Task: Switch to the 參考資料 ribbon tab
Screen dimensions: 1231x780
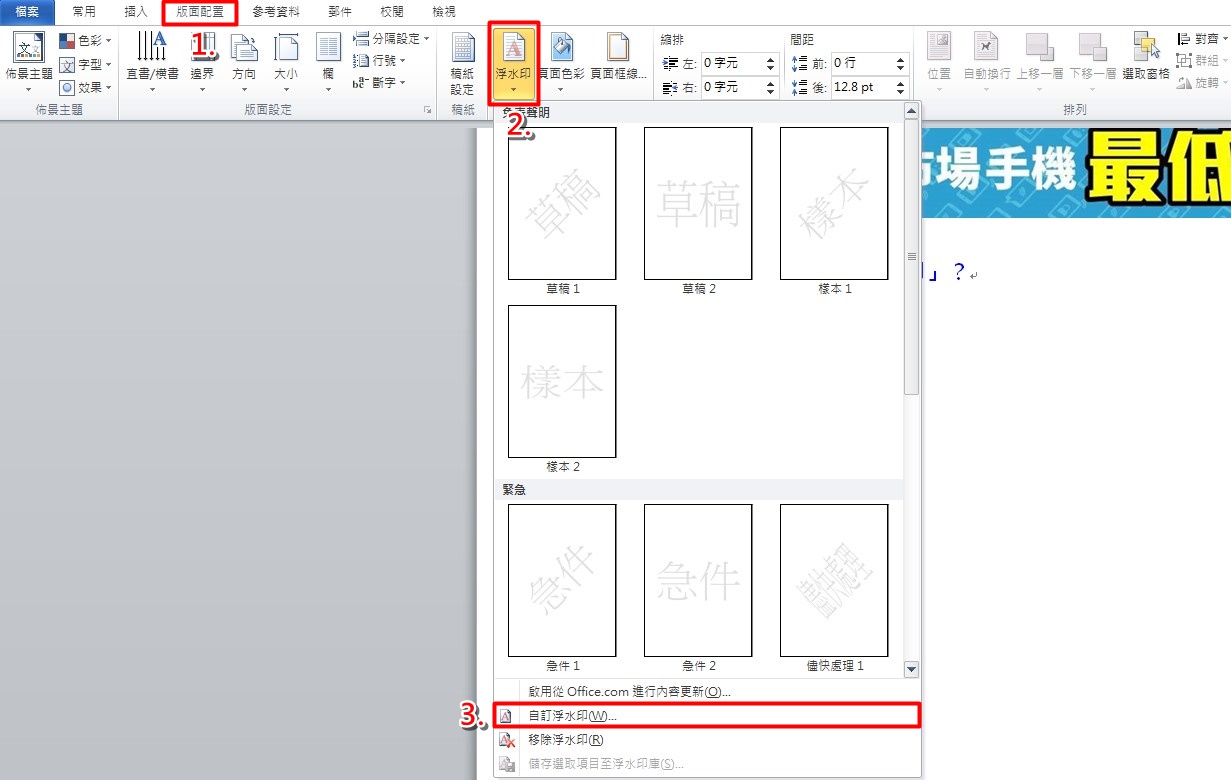Action: [276, 12]
